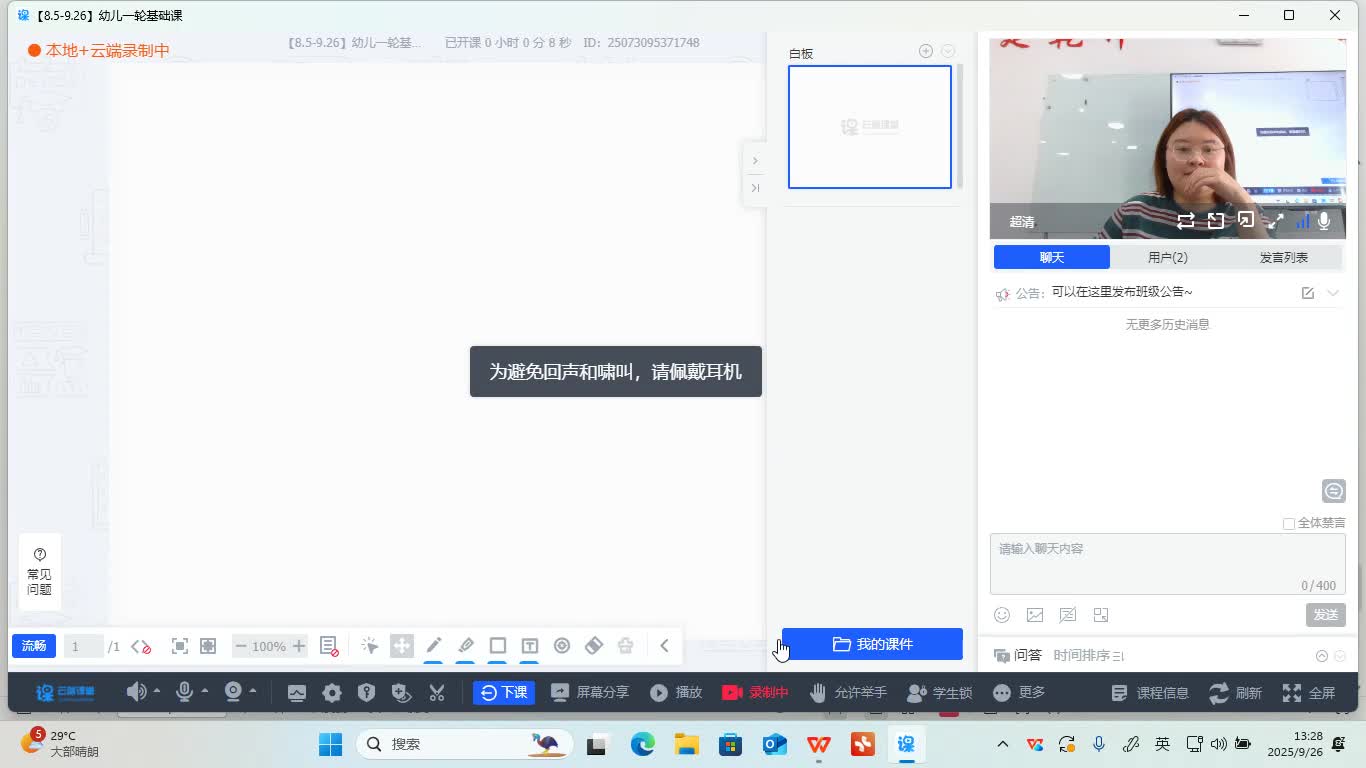Open 我的课件 courseware panel
This screenshot has width=1366, height=768.
point(872,644)
